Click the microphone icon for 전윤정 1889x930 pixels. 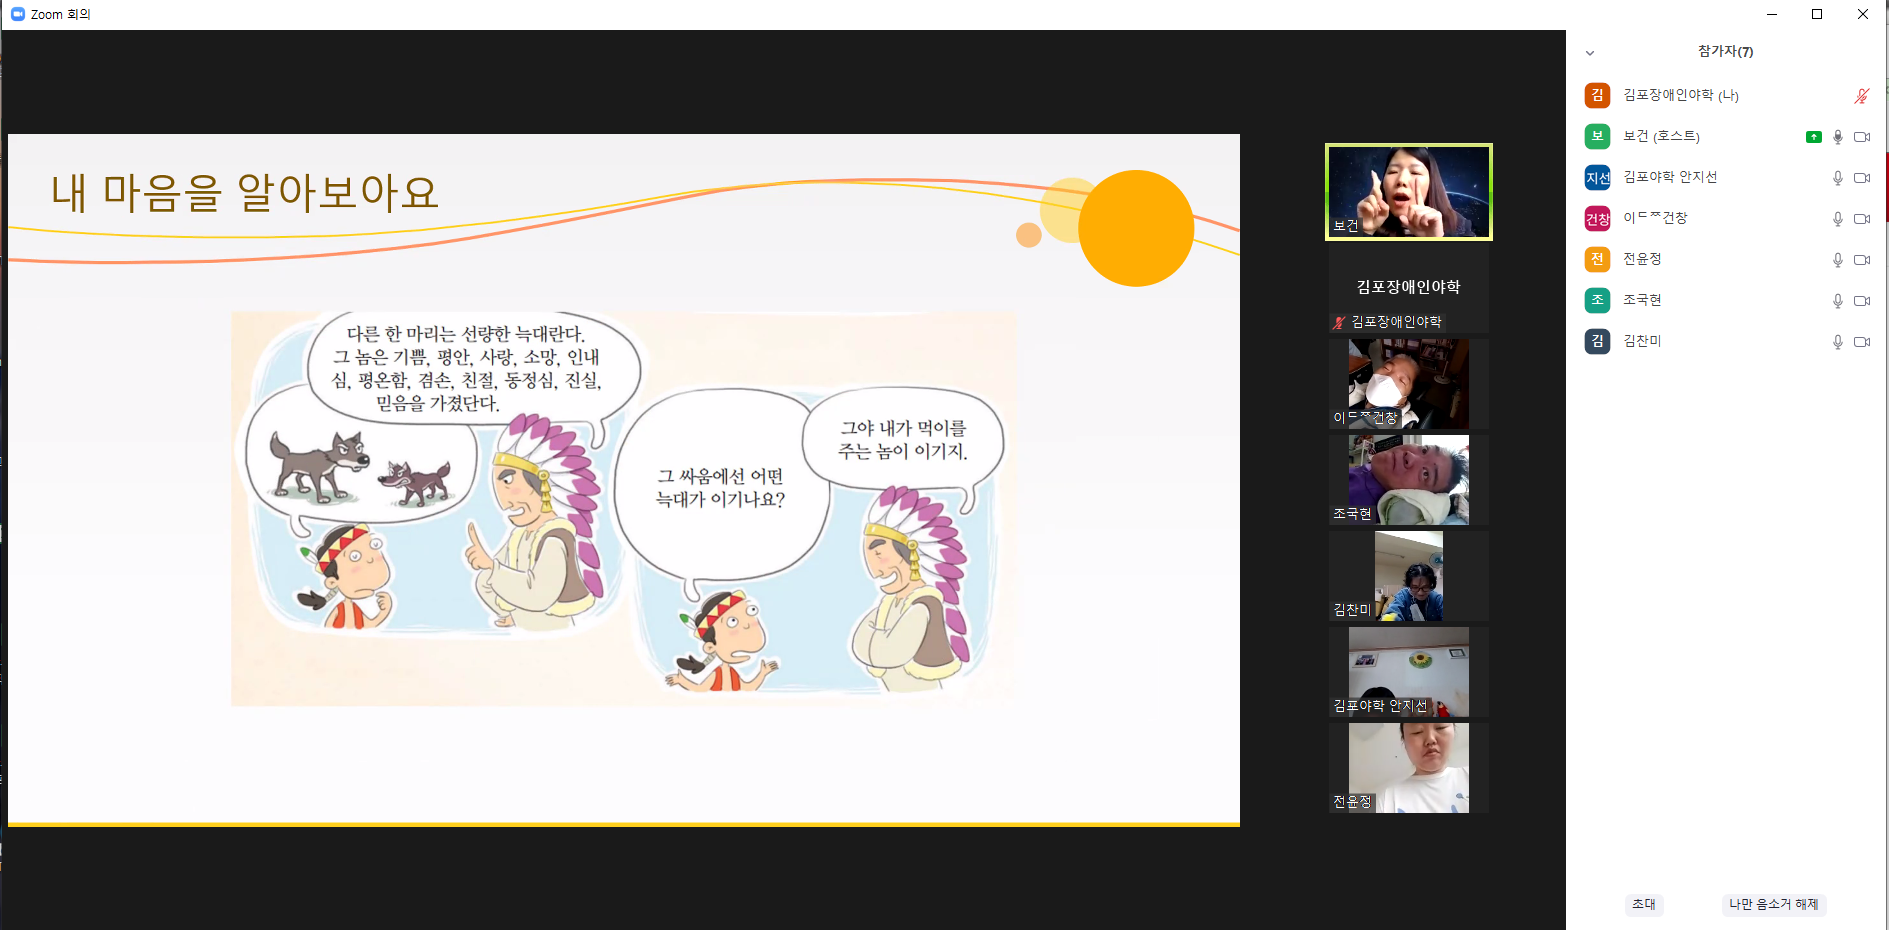[x=1837, y=260]
